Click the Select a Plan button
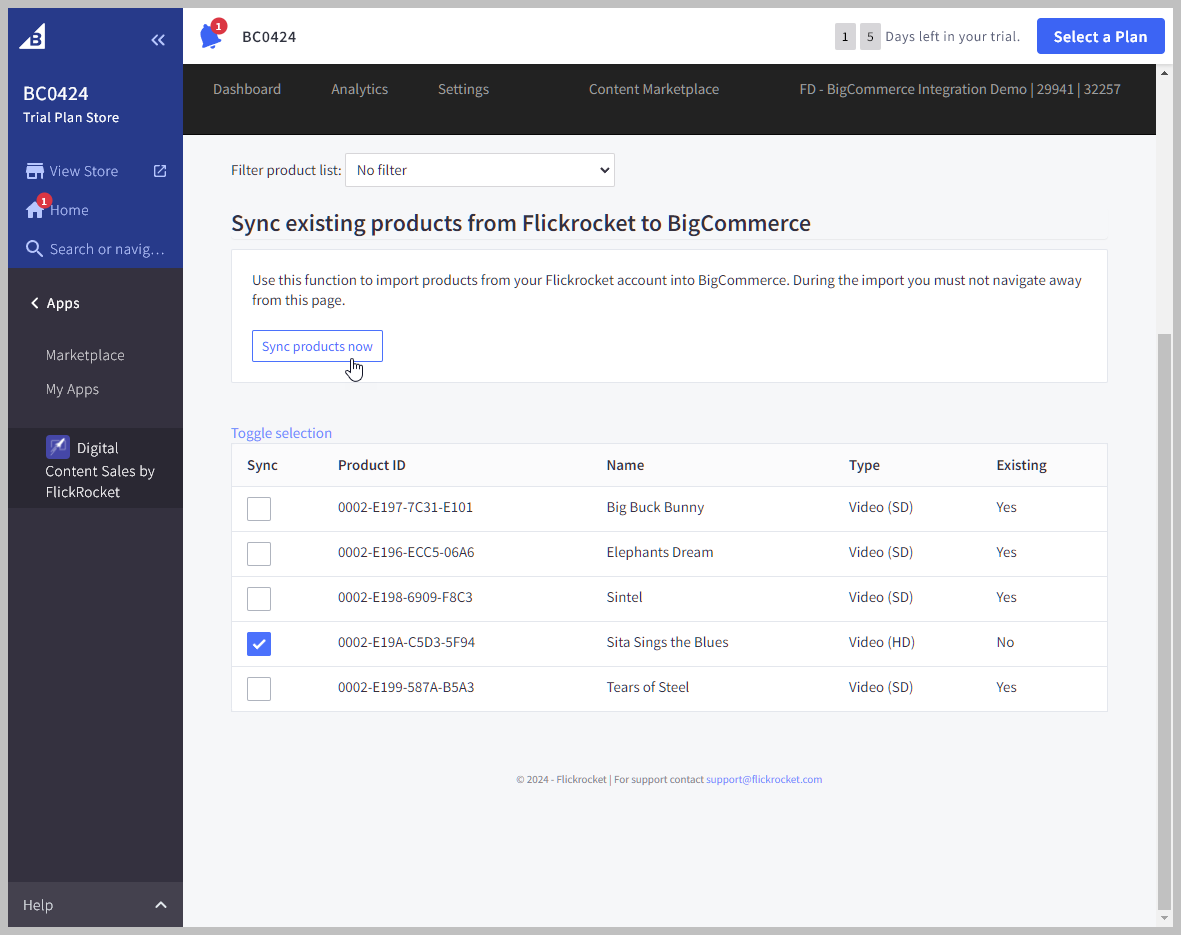 click(x=1100, y=37)
